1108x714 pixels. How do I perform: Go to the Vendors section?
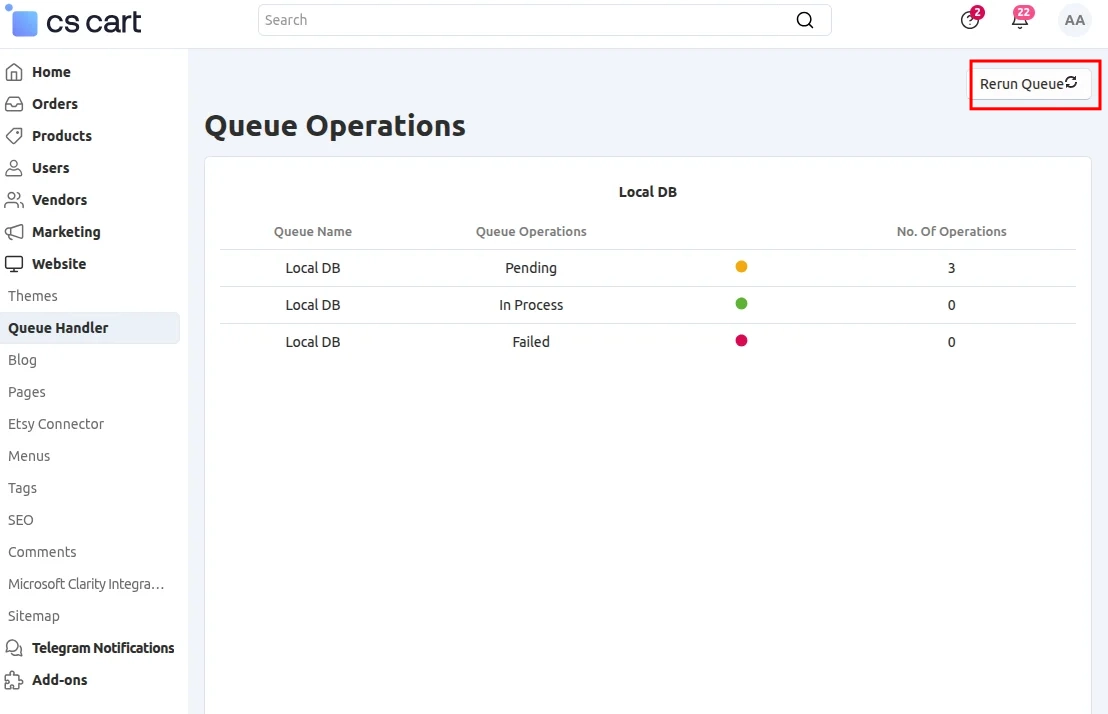pyautogui.click(x=59, y=200)
